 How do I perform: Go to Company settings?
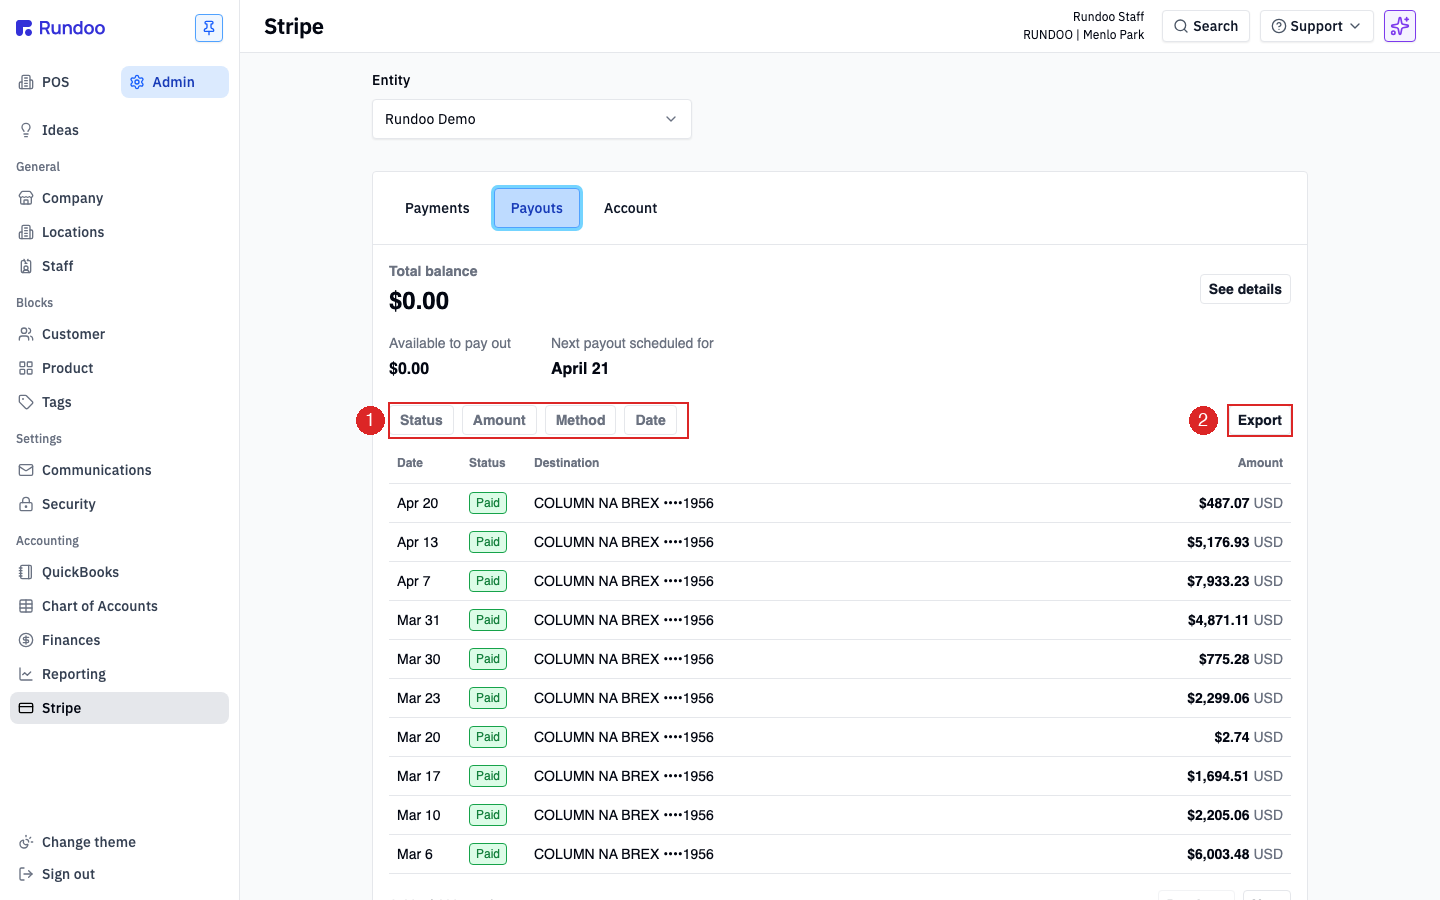pos(119,198)
